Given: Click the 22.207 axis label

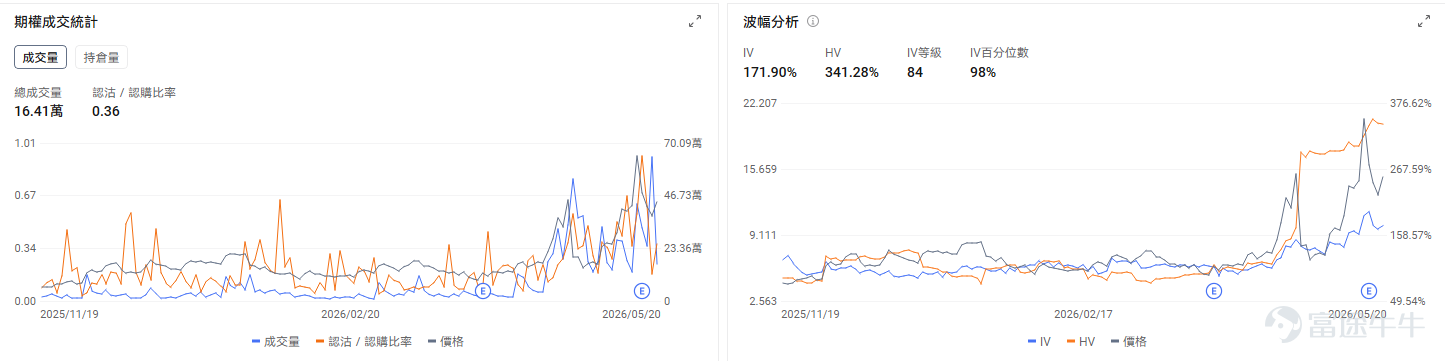Looking at the screenshot, I should [x=760, y=103].
